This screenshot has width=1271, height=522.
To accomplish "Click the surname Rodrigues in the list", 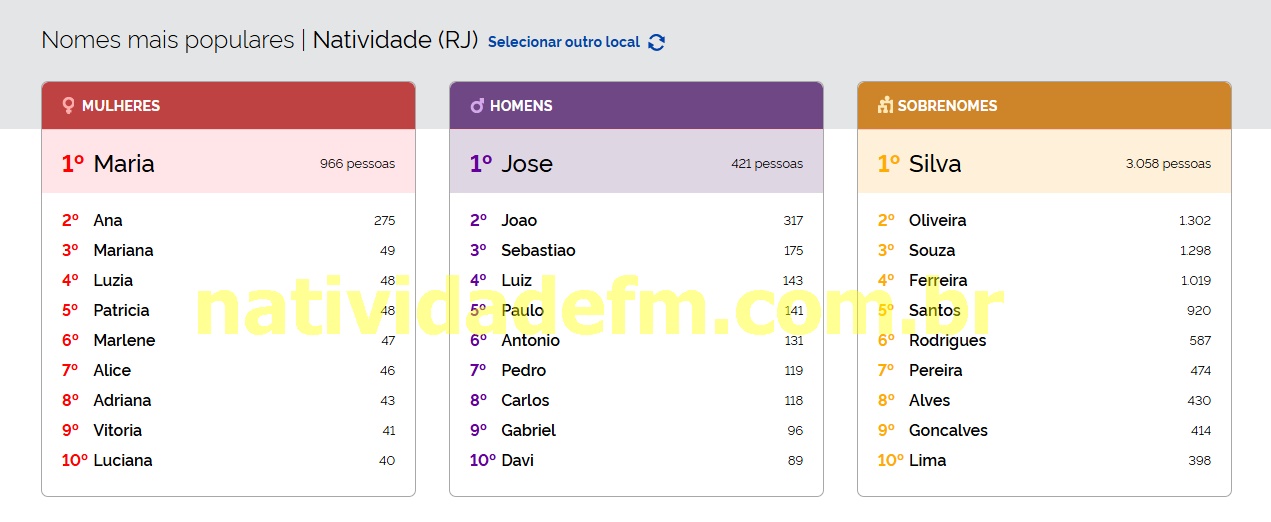I will pos(947,340).
